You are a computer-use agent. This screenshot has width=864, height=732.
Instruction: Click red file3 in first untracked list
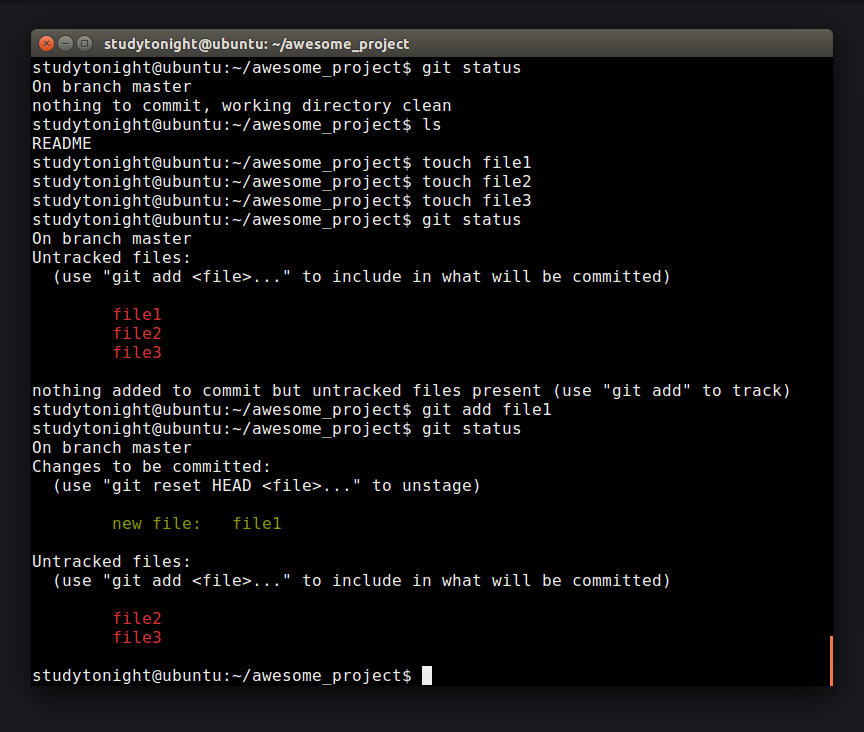pyautogui.click(x=137, y=353)
